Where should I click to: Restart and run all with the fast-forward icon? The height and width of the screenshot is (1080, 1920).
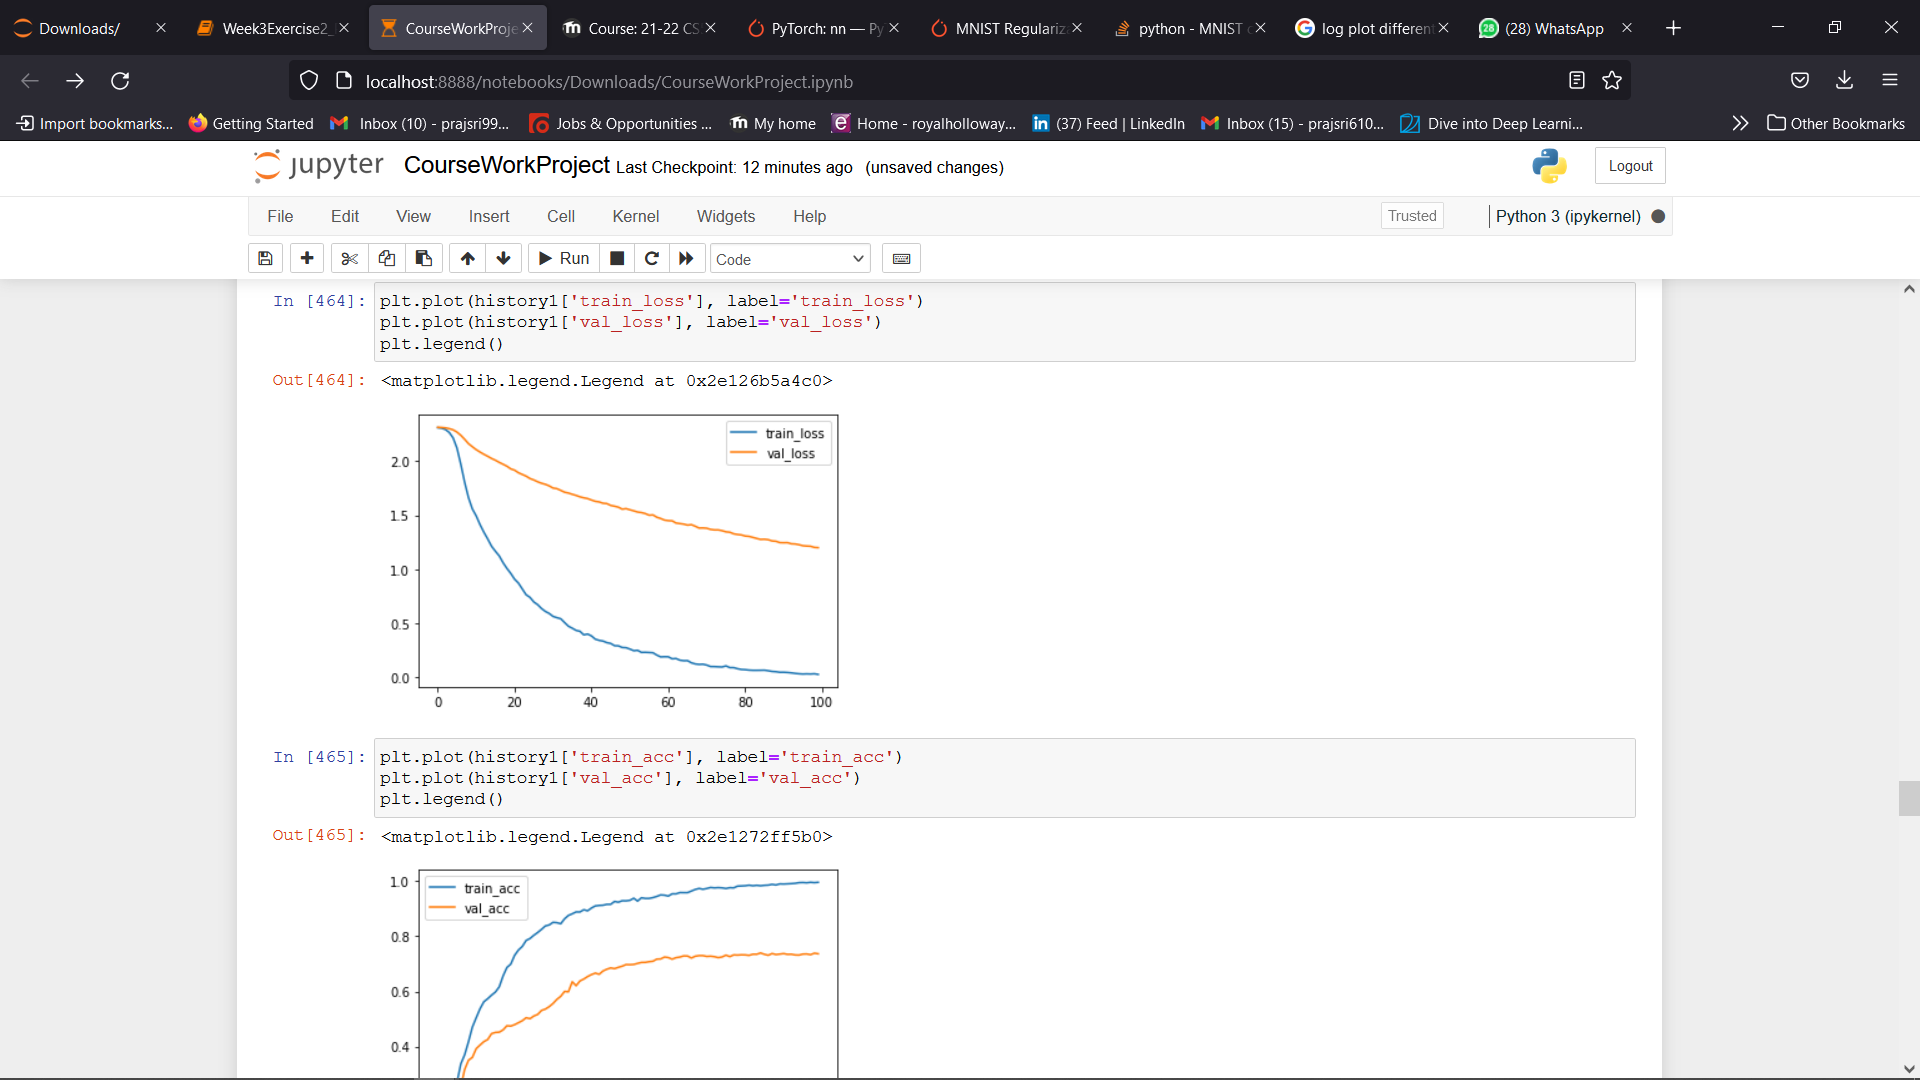686,259
